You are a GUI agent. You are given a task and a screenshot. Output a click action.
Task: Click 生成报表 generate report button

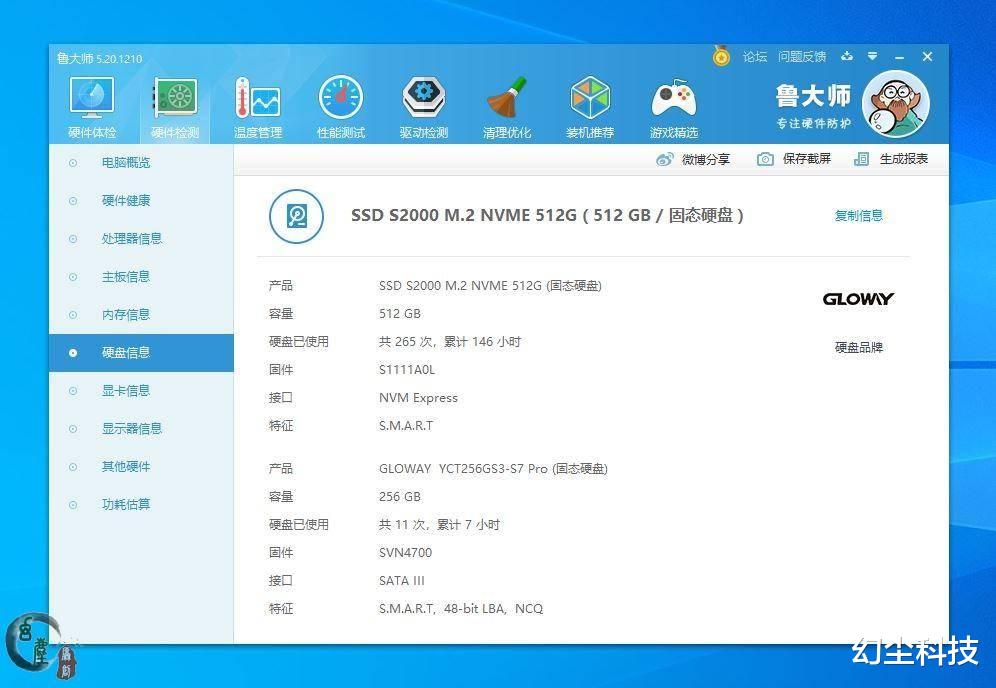(891, 159)
